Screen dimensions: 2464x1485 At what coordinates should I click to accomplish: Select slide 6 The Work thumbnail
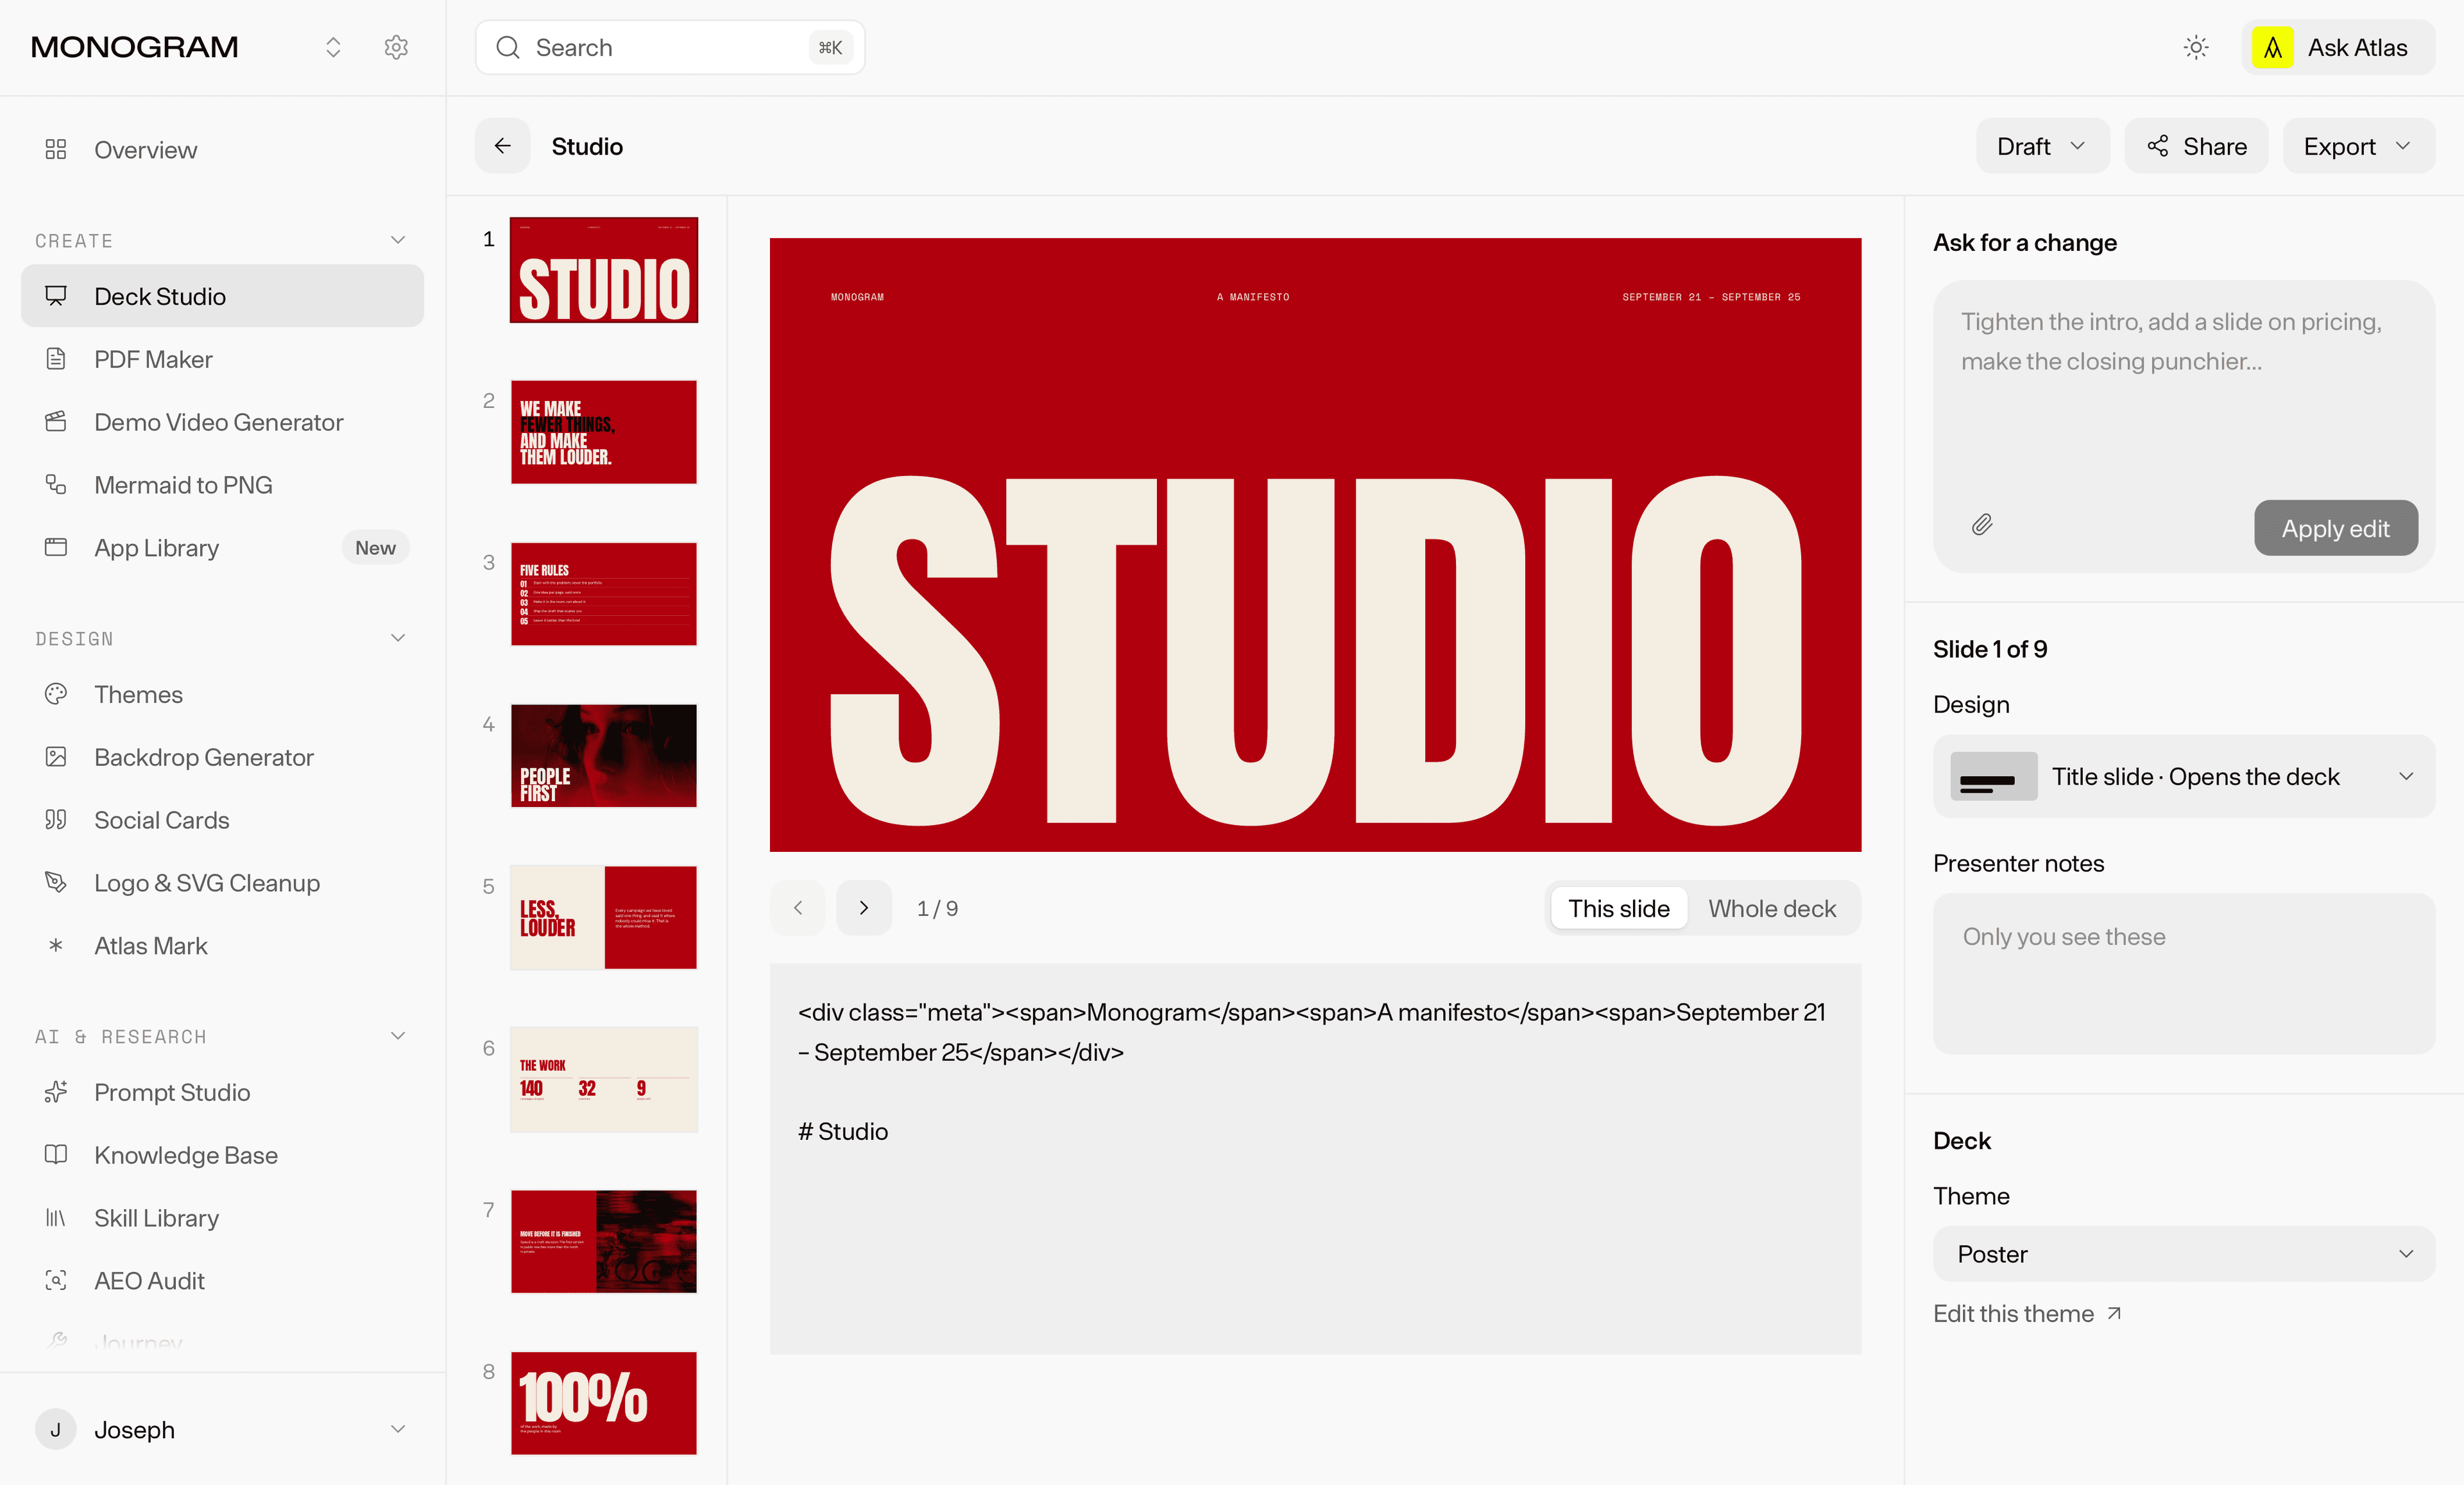[603, 1079]
